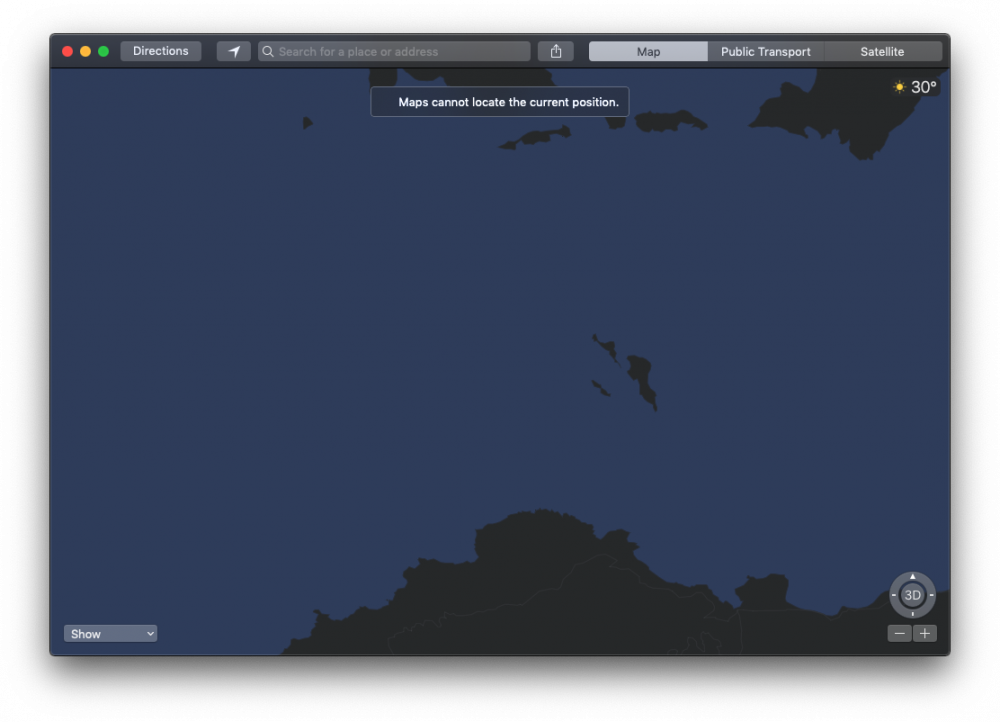Screen dimensions: 1000x722
Task: Click the current location arrow icon
Action: click(233, 52)
